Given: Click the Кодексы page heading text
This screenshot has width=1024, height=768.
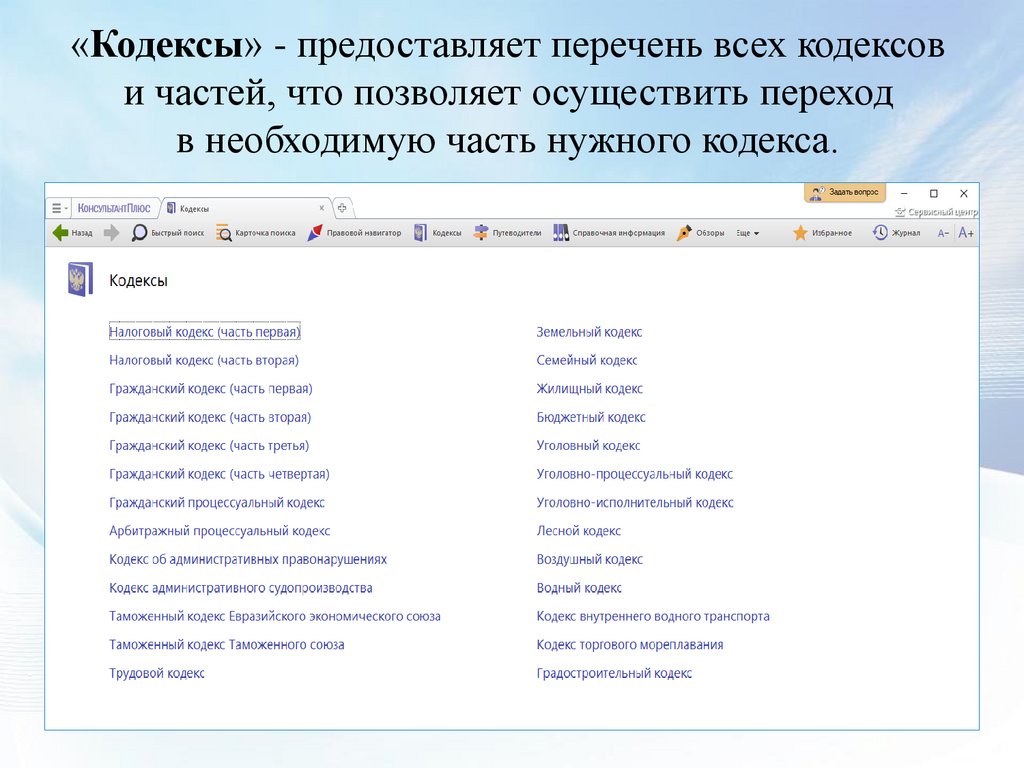Looking at the screenshot, I should point(138,281).
